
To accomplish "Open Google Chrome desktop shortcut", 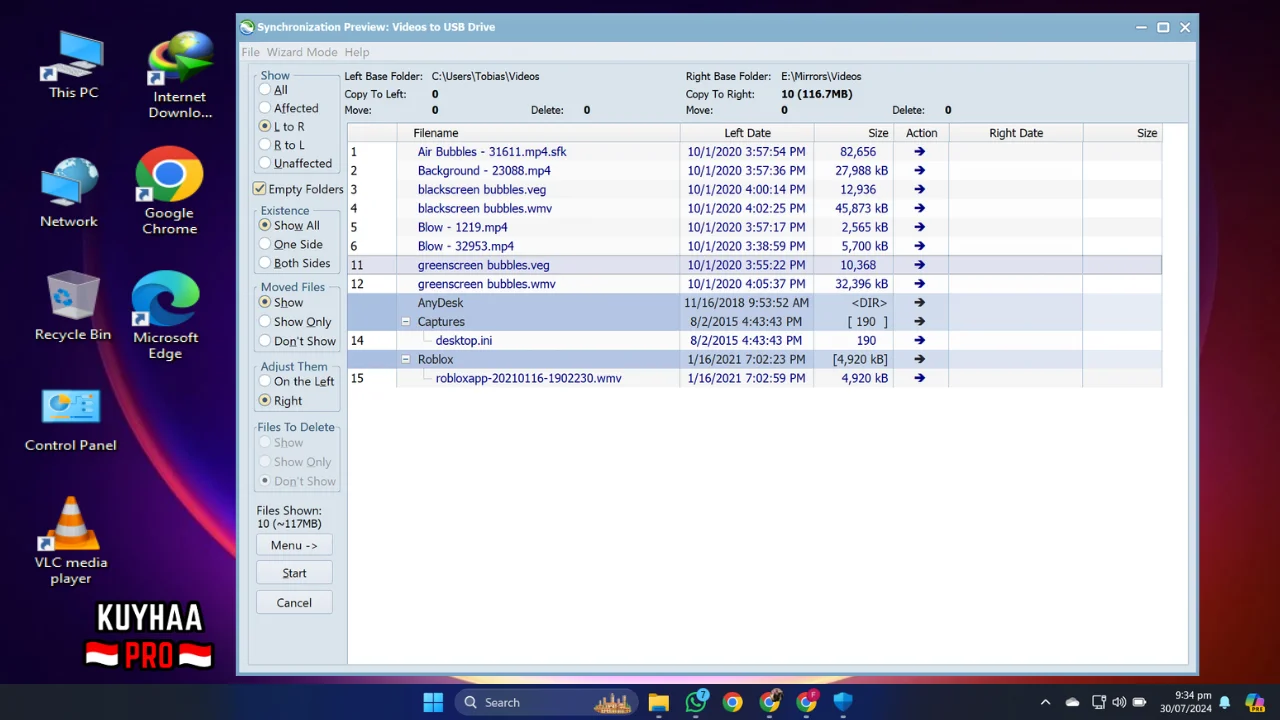I will pyautogui.click(x=169, y=191).
